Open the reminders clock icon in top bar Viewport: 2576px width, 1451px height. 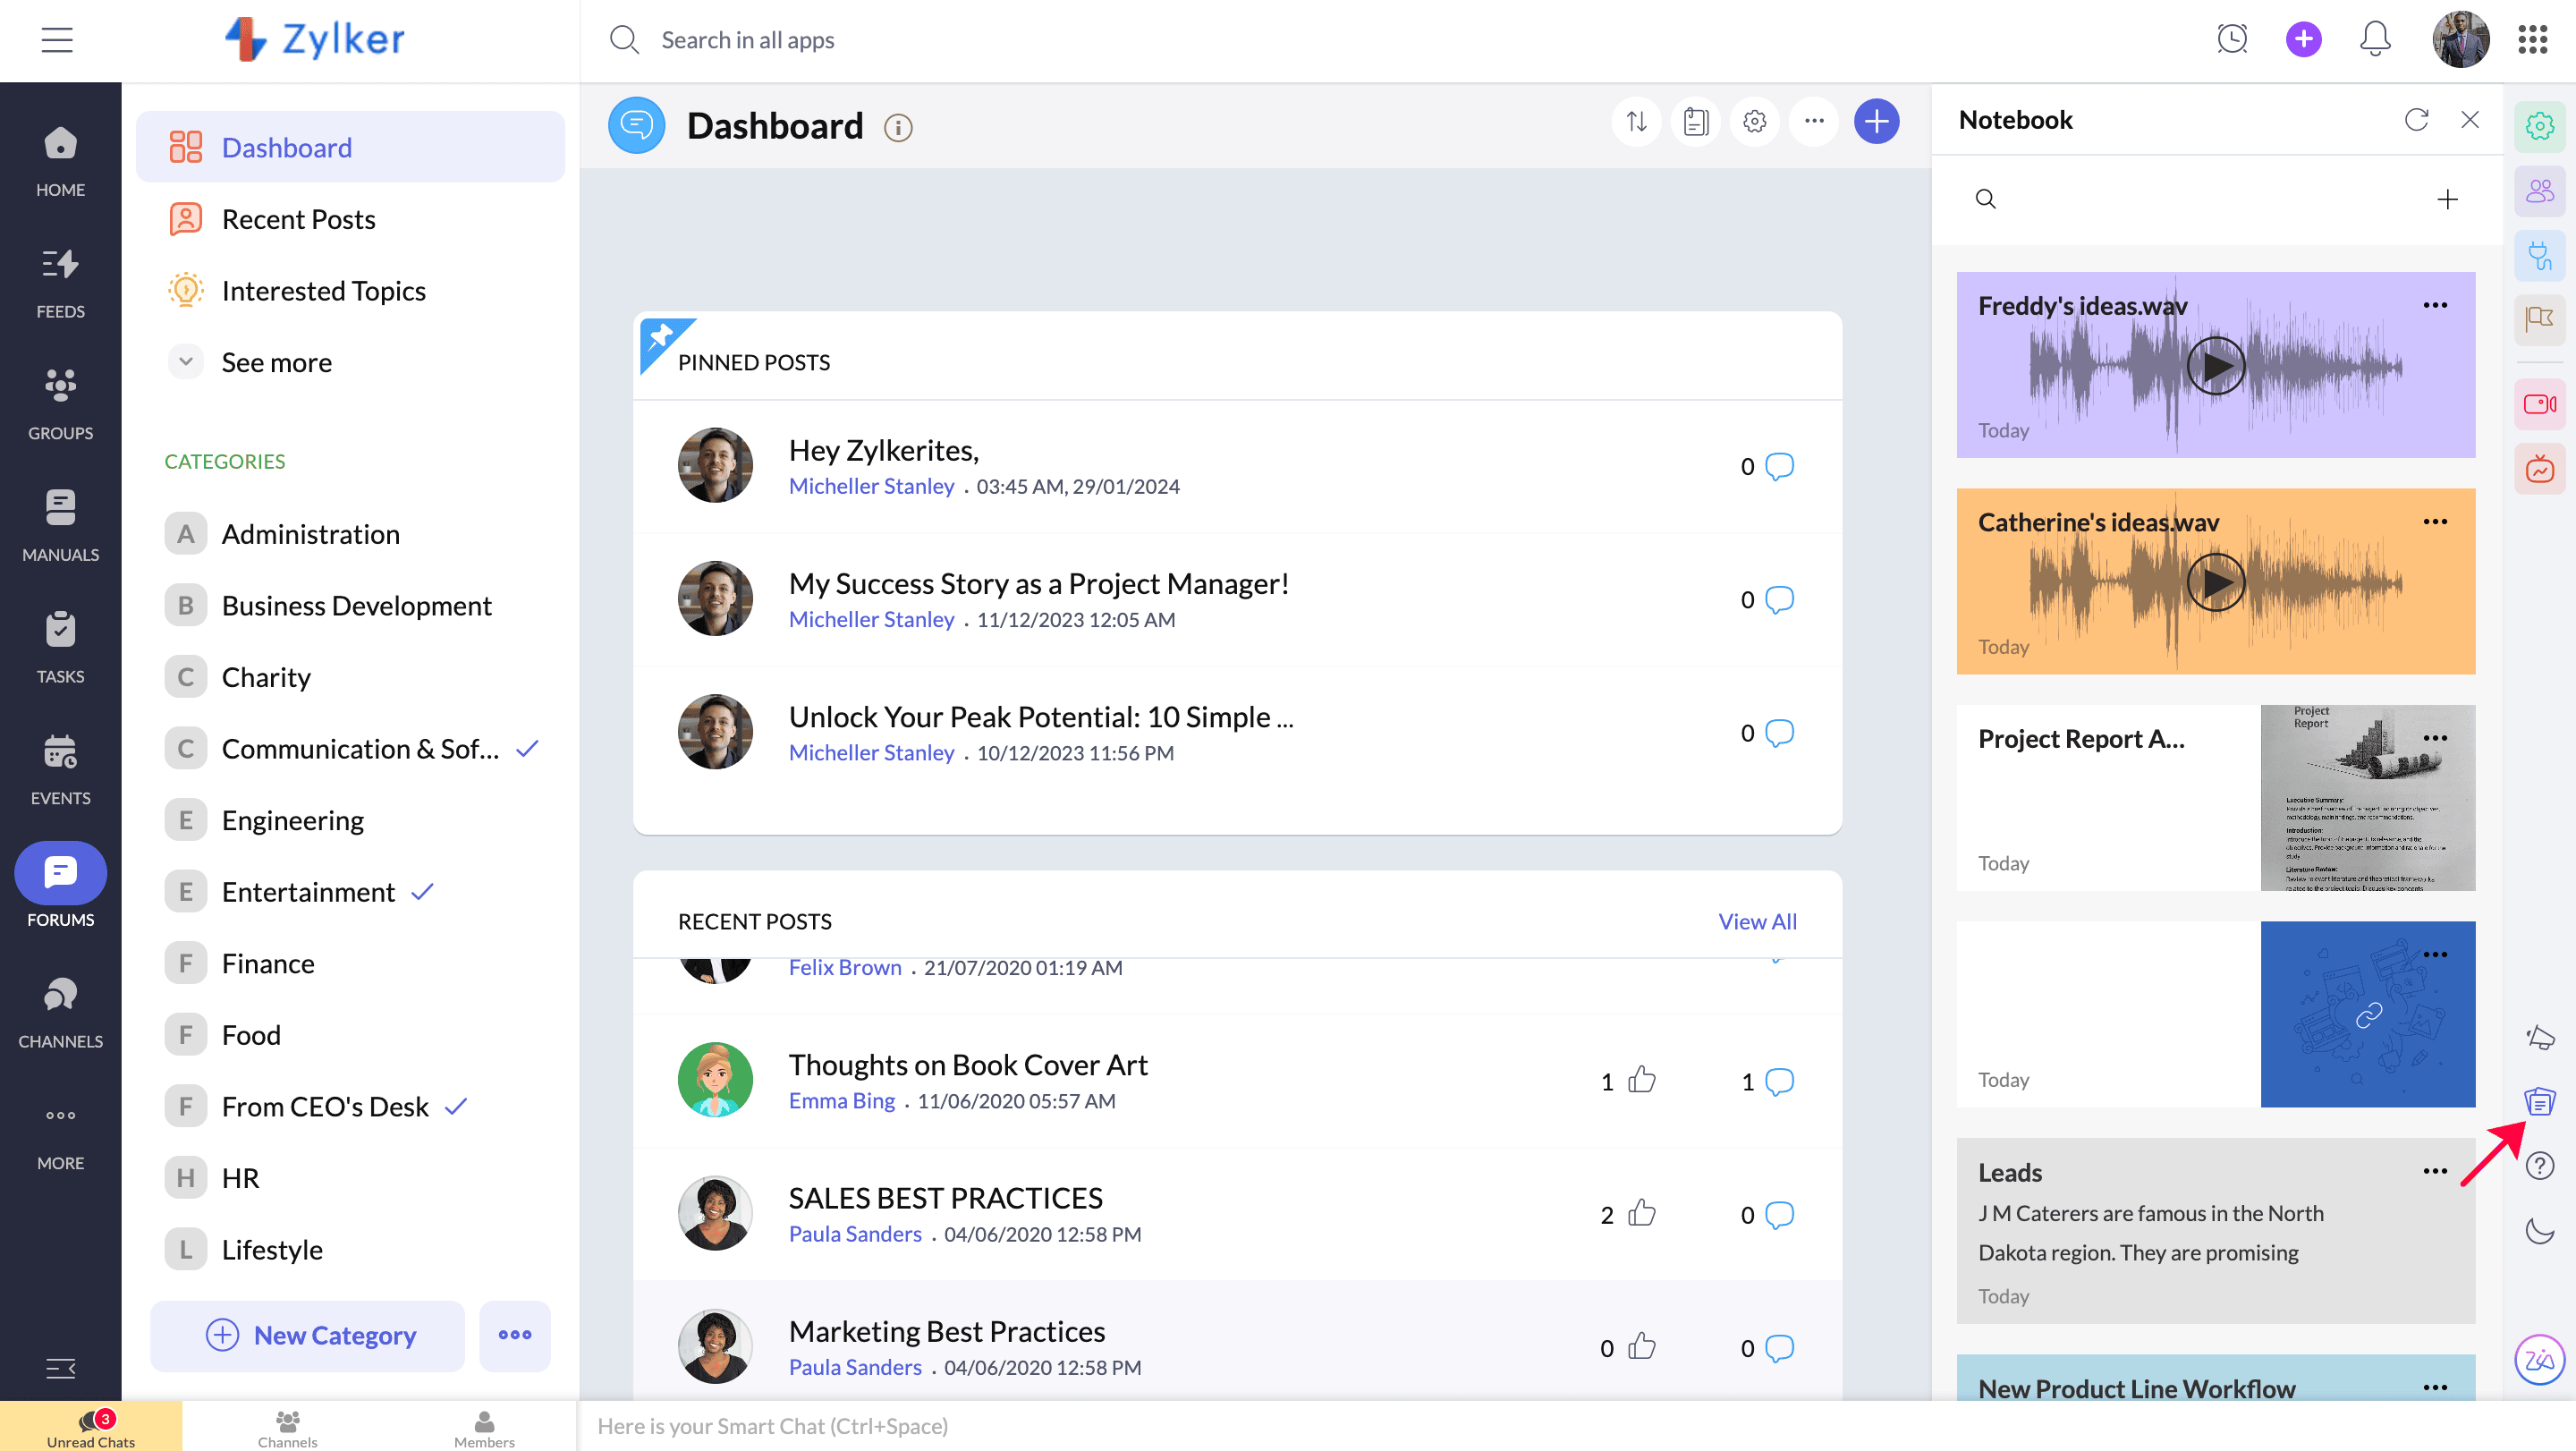(x=2232, y=40)
